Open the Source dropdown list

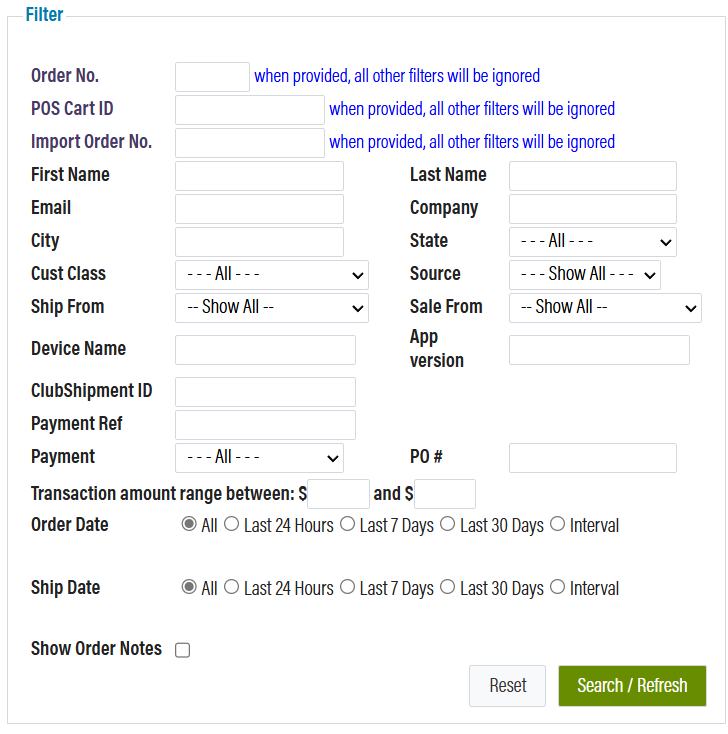(584, 275)
